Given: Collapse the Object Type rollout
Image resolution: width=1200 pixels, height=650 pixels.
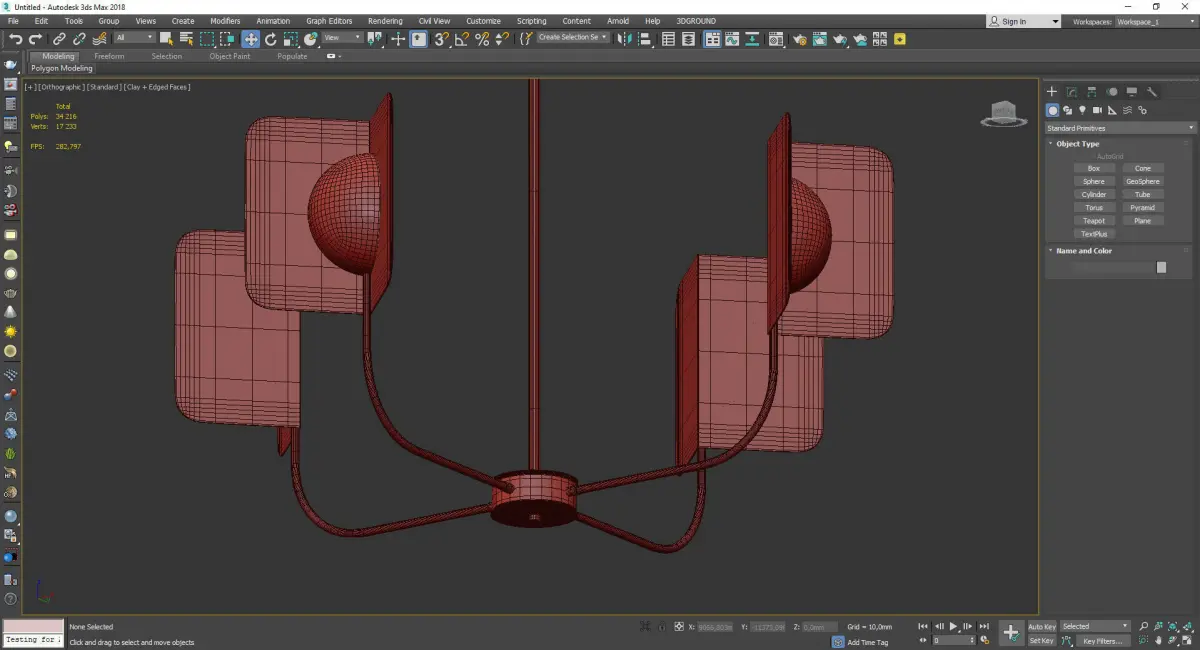Looking at the screenshot, I should (1077, 144).
